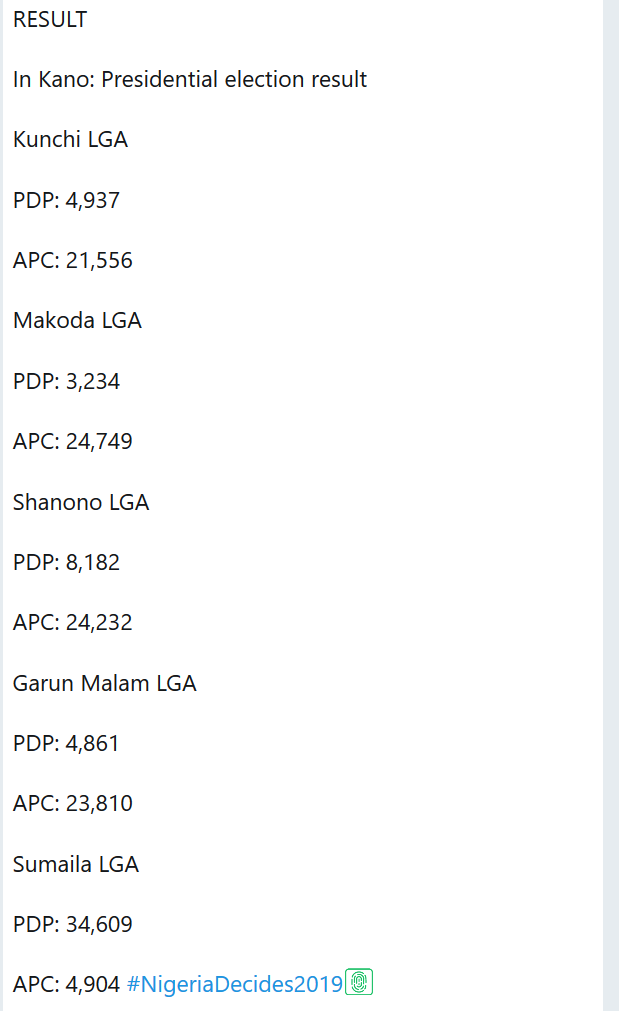Click the APC: 4,904 result text
619x1011 pixels.
[66, 984]
